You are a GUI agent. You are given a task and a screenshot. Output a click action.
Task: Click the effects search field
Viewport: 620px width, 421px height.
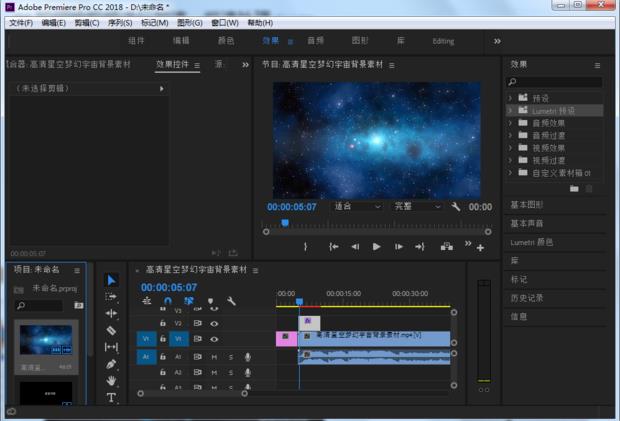(x=558, y=82)
